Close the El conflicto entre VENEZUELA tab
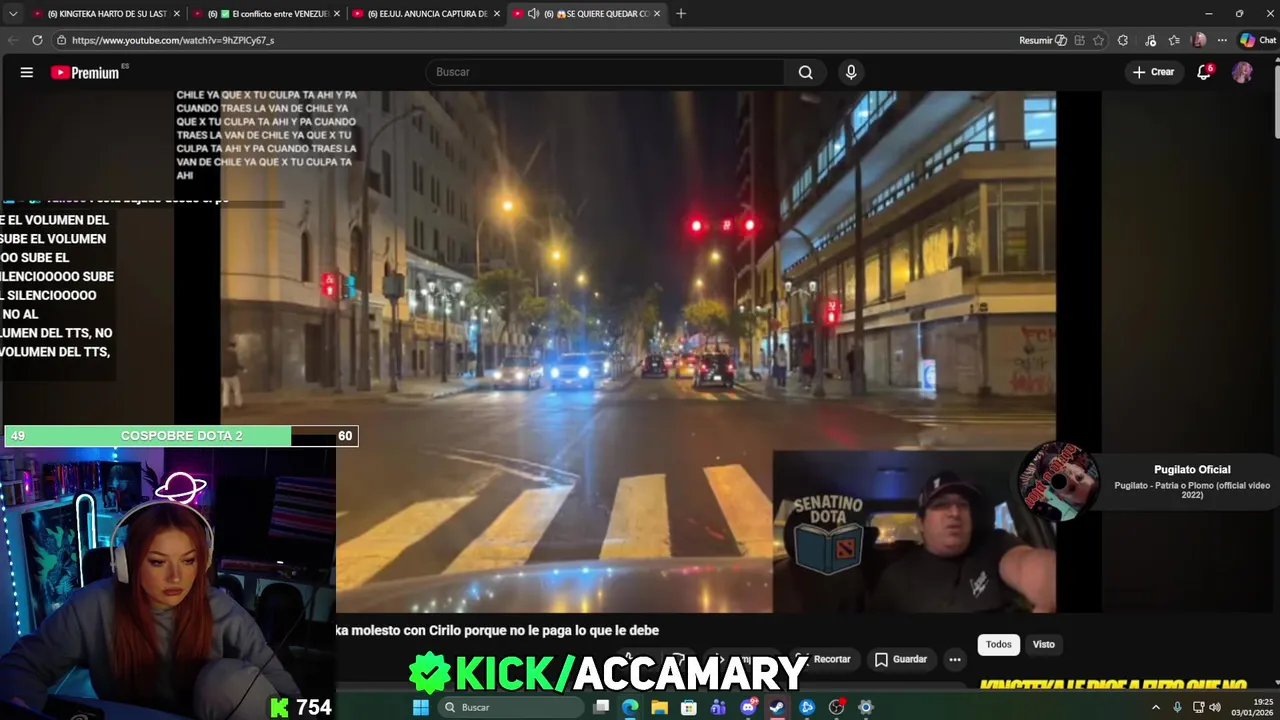Image resolution: width=1280 pixels, height=720 pixels. tap(337, 14)
